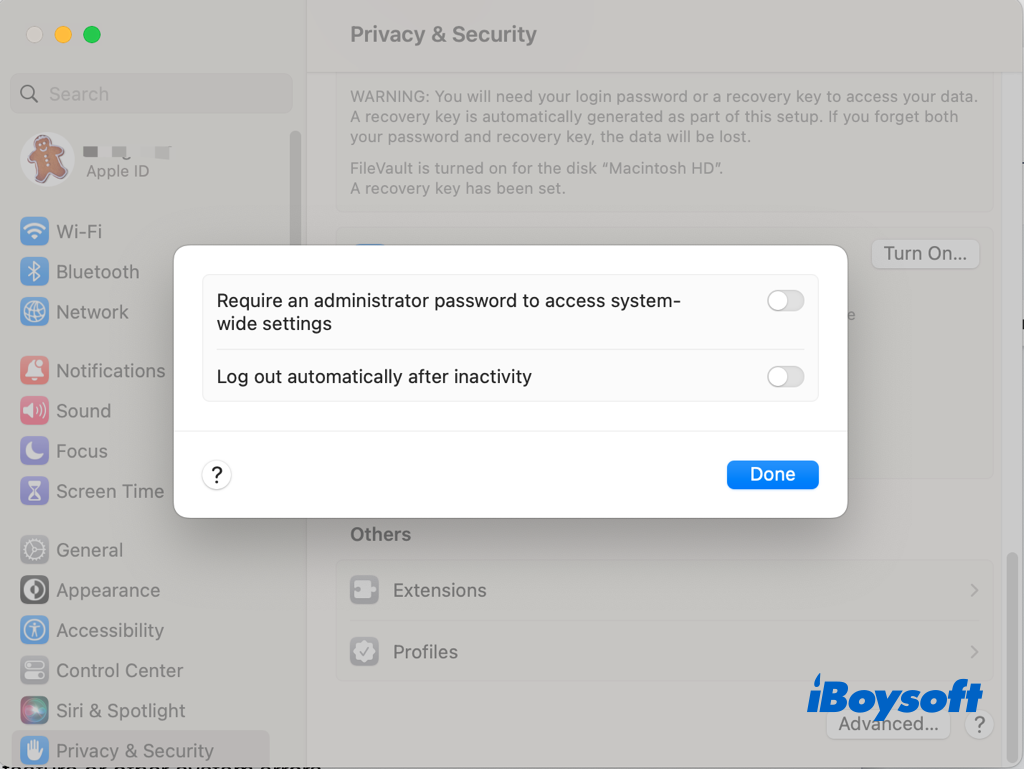The image size is (1024, 769).
Task: Click the dialog help question mark
Action: click(217, 475)
